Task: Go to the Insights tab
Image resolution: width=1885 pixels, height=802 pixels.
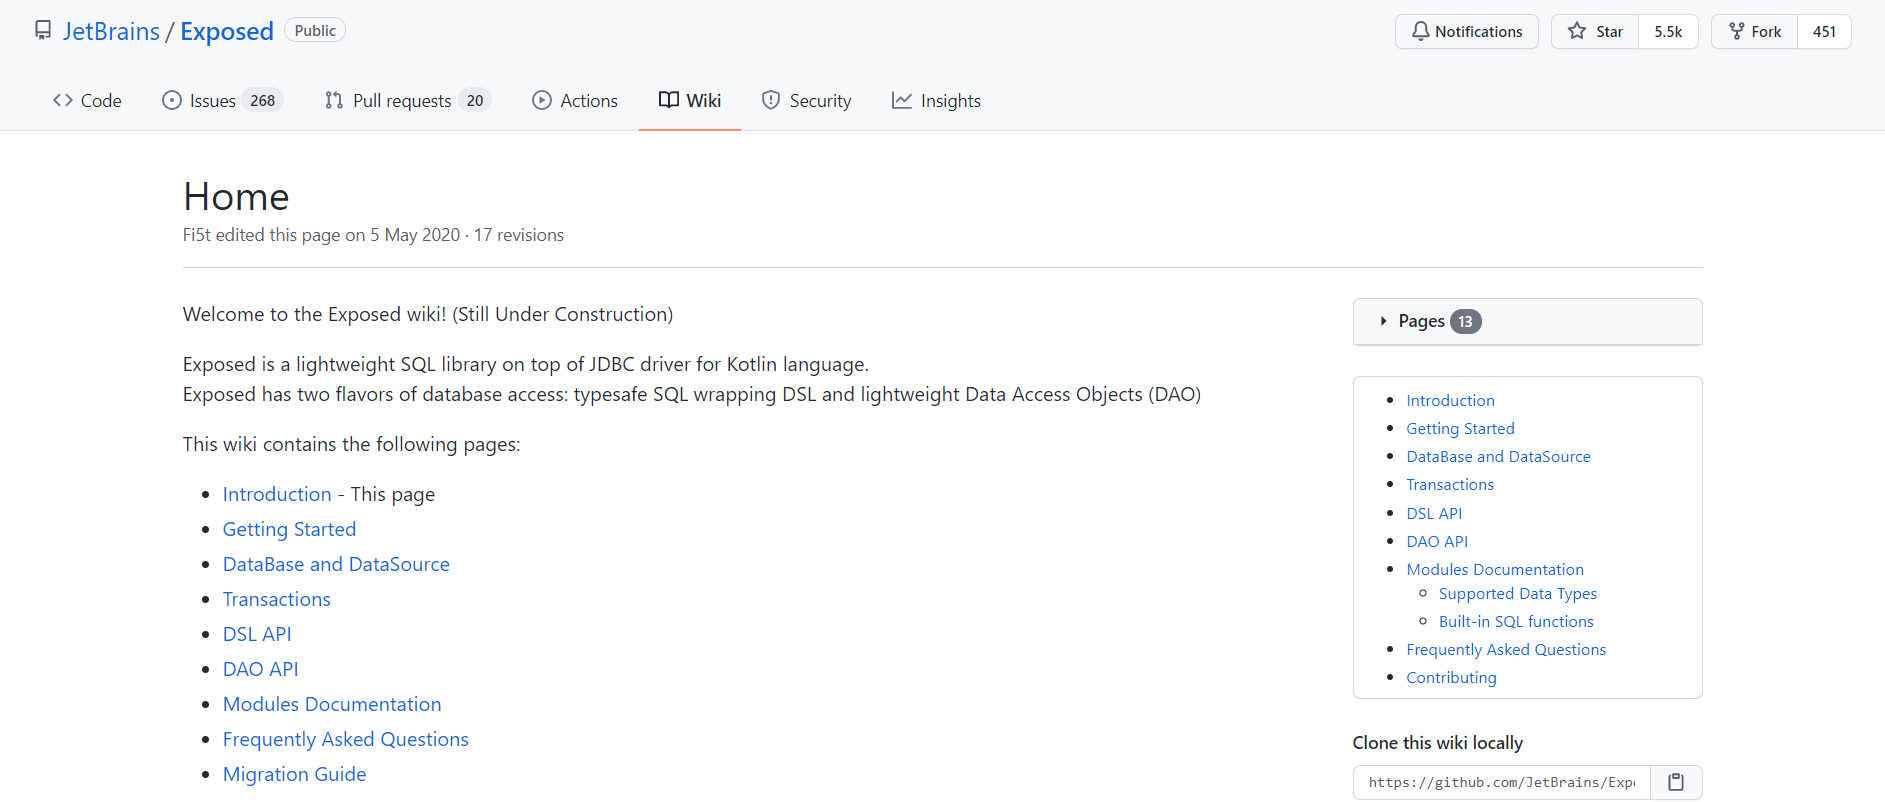Action: coord(936,100)
